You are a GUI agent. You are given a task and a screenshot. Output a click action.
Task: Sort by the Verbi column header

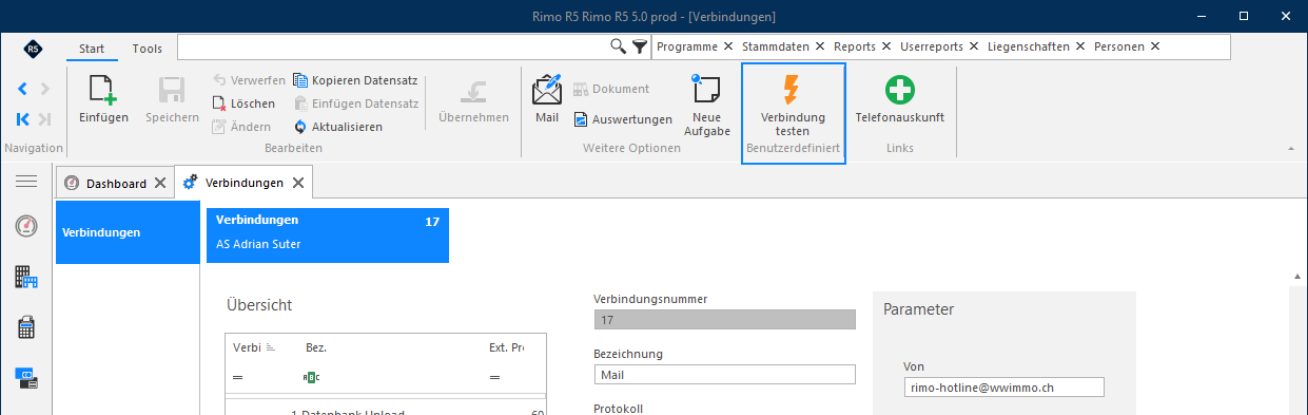point(253,347)
